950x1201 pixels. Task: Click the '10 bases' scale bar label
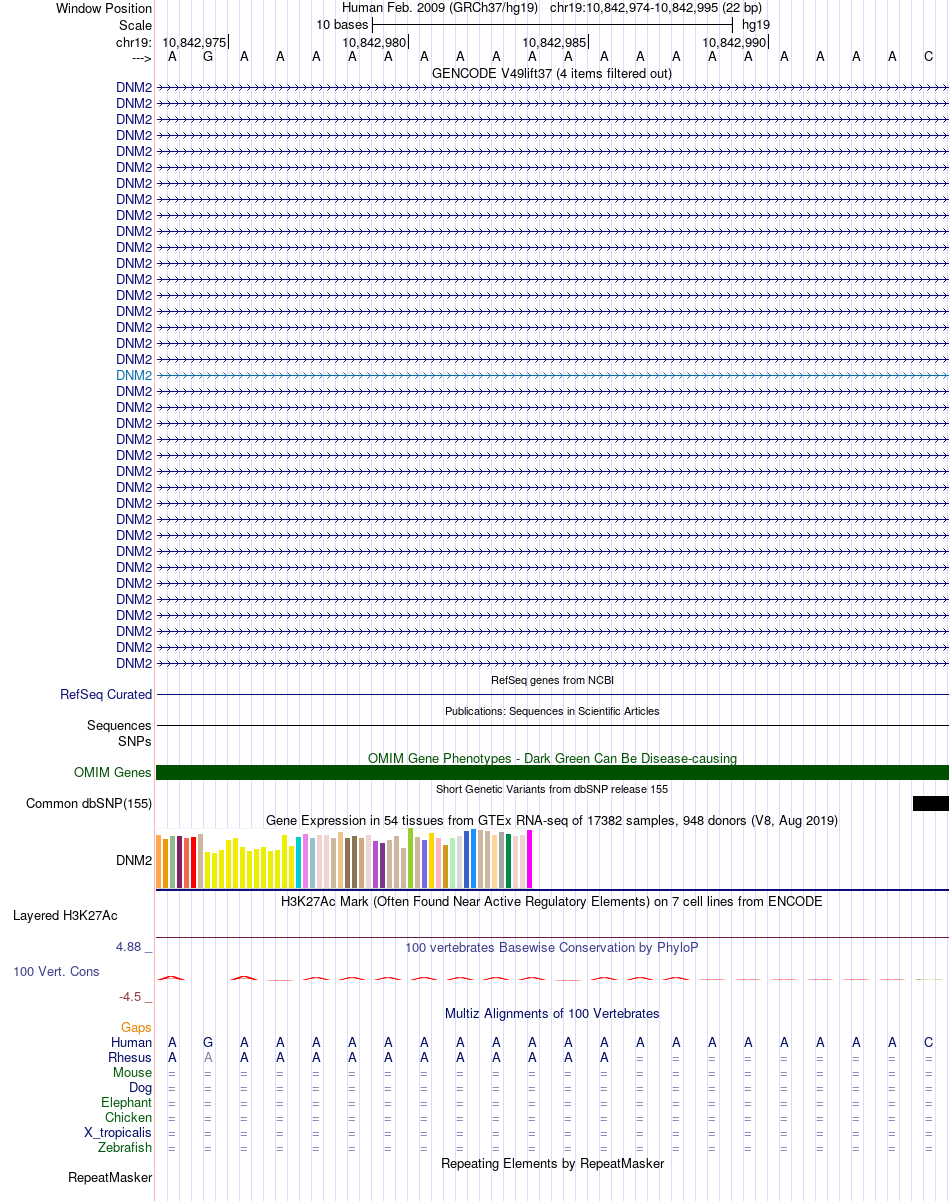(x=342, y=24)
